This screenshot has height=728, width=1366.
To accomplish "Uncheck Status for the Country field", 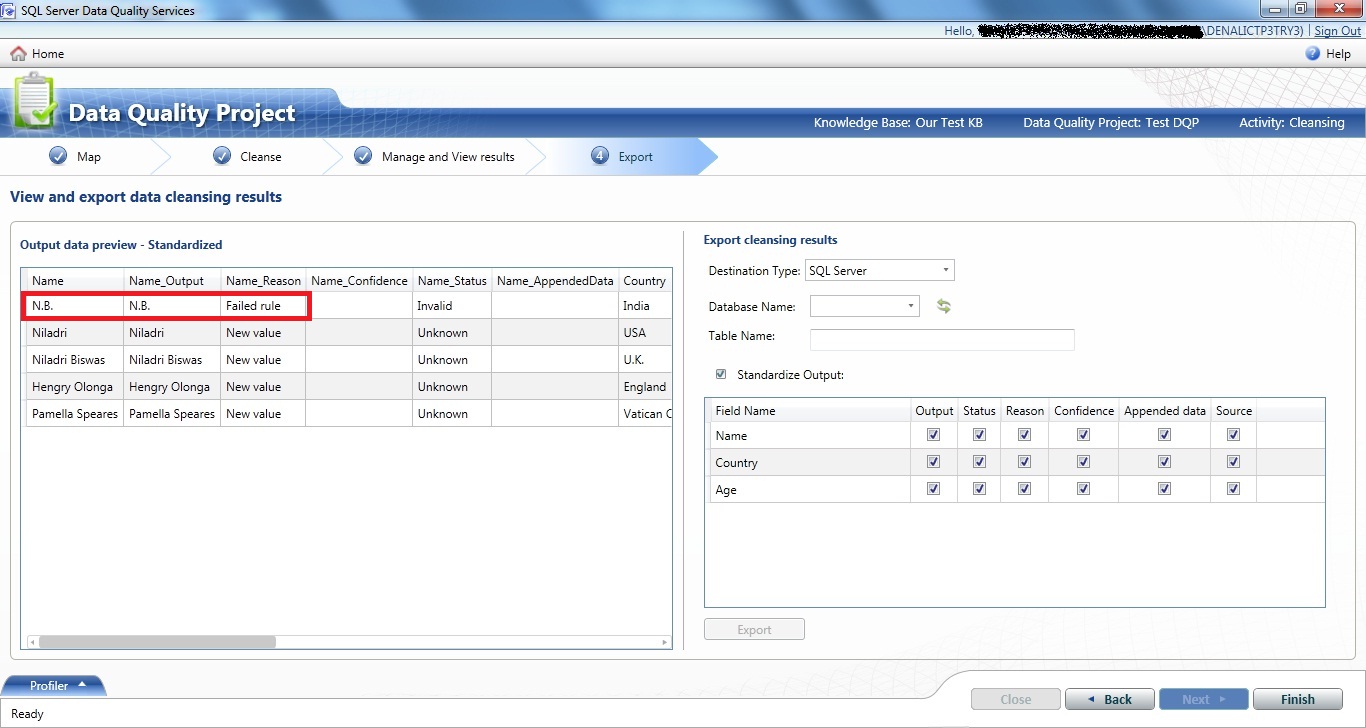I will coord(979,462).
